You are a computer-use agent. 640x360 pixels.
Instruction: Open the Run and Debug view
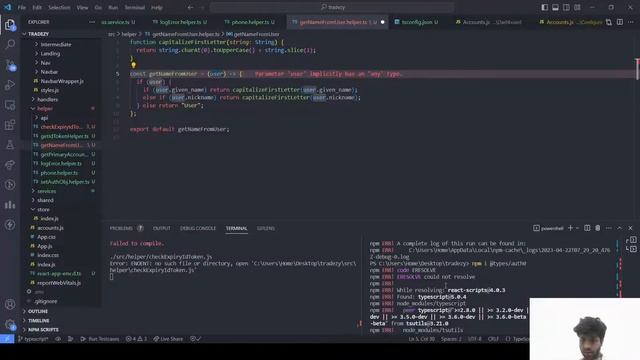(x=10, y=85)
